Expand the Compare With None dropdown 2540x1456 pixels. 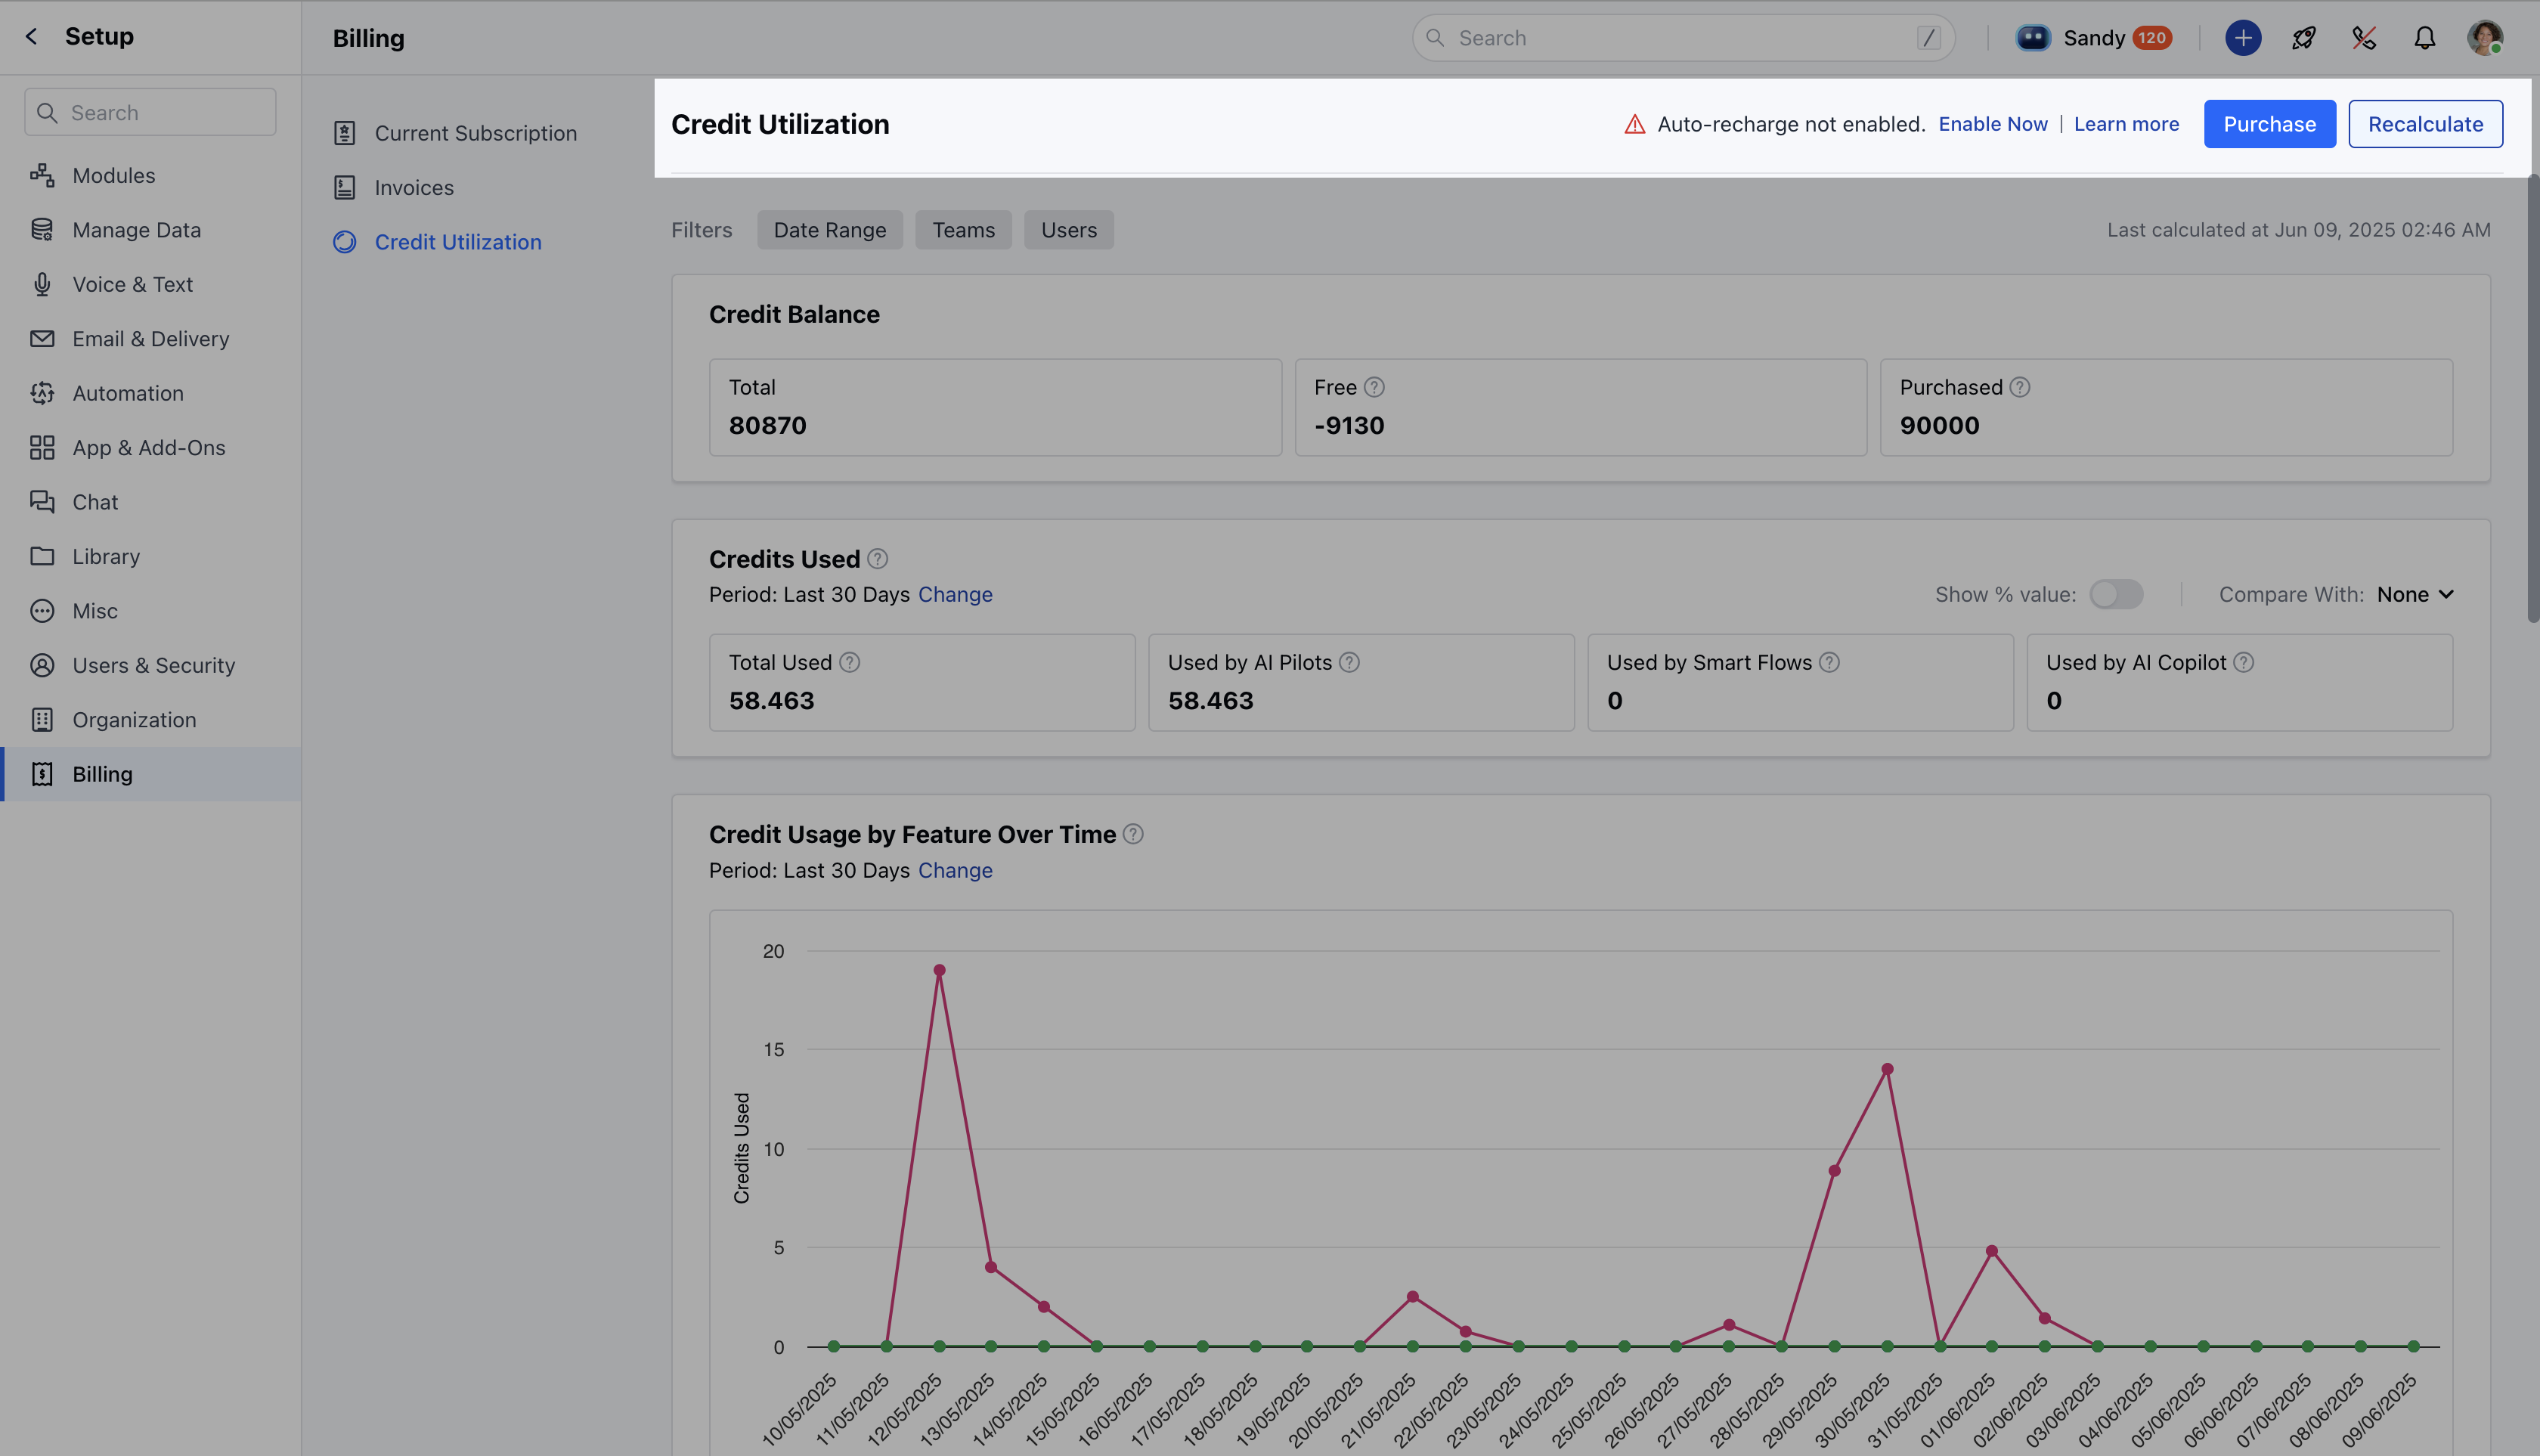click(x=2415, y=595)
